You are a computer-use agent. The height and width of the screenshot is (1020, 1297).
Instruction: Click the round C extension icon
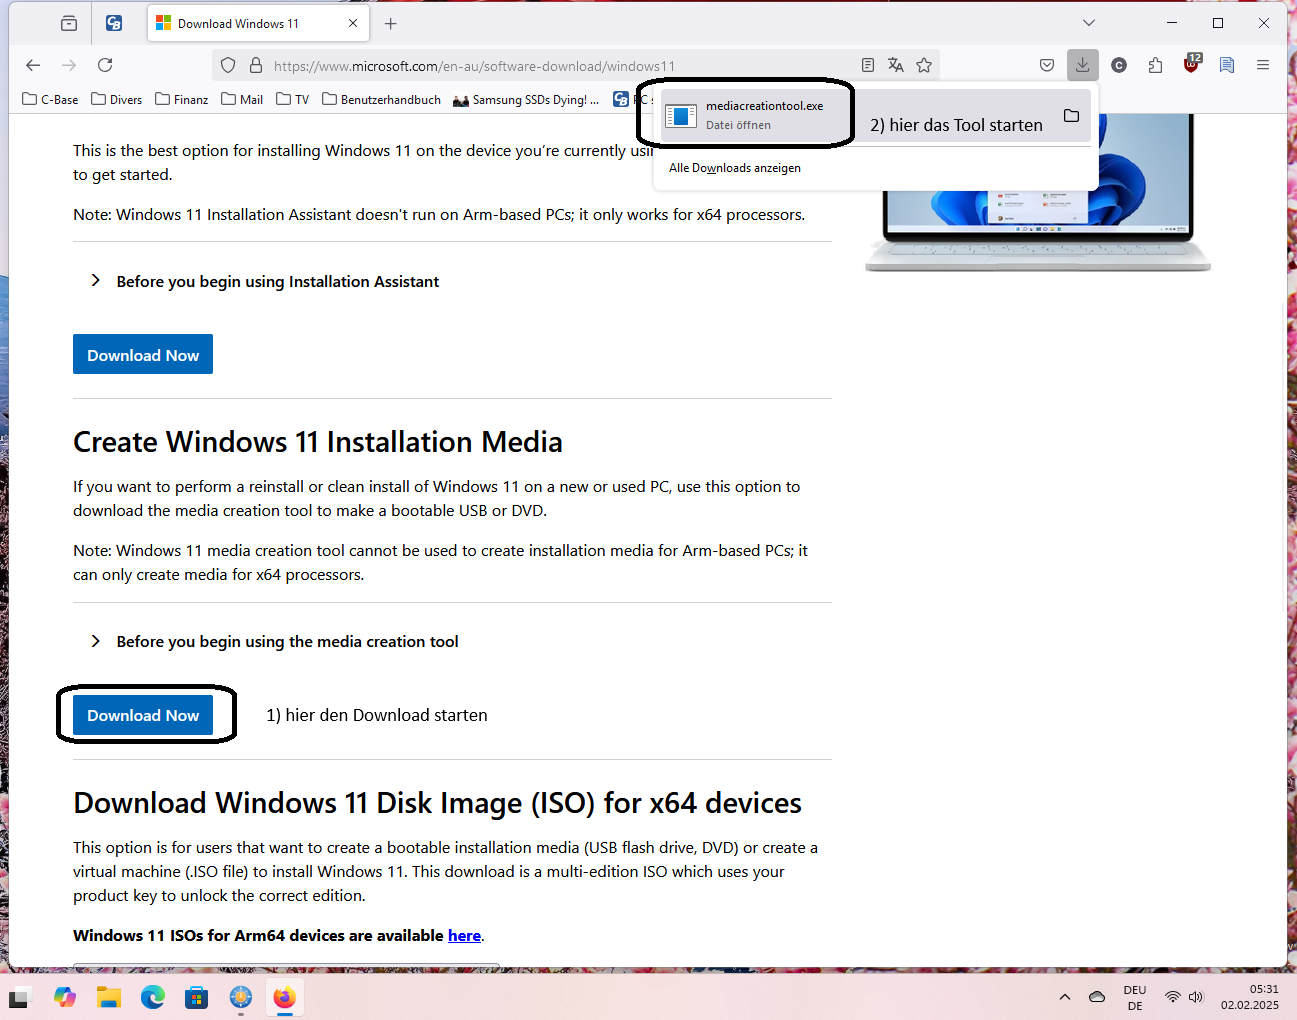(1119, 65)
